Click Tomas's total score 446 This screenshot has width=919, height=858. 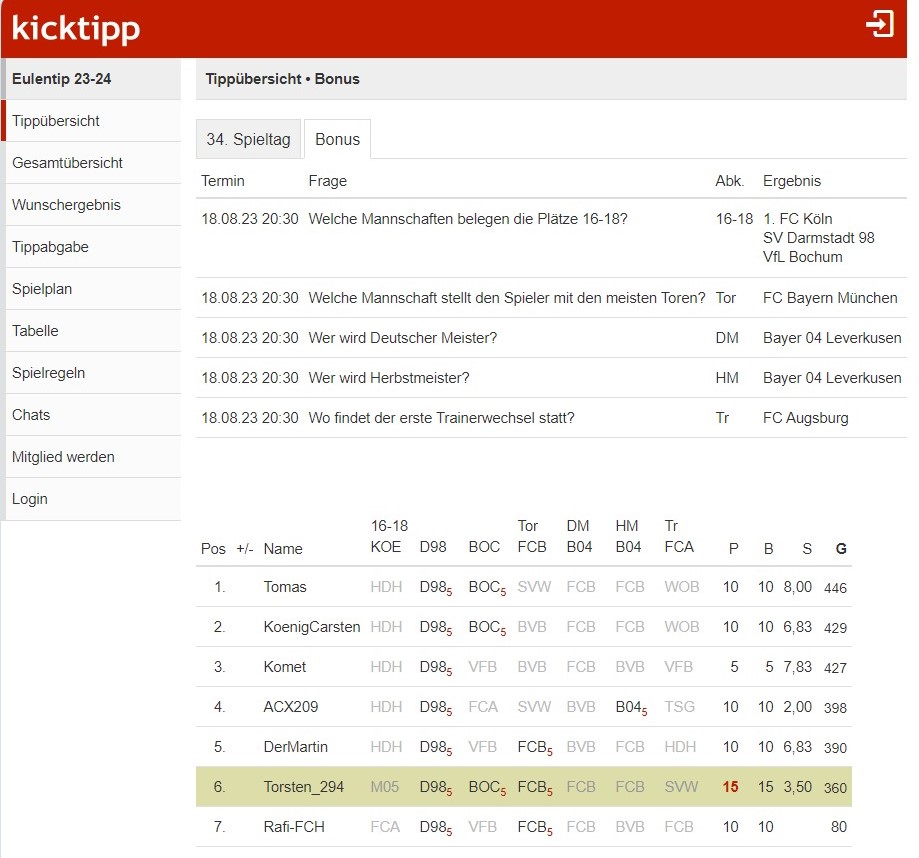(835, 588)
